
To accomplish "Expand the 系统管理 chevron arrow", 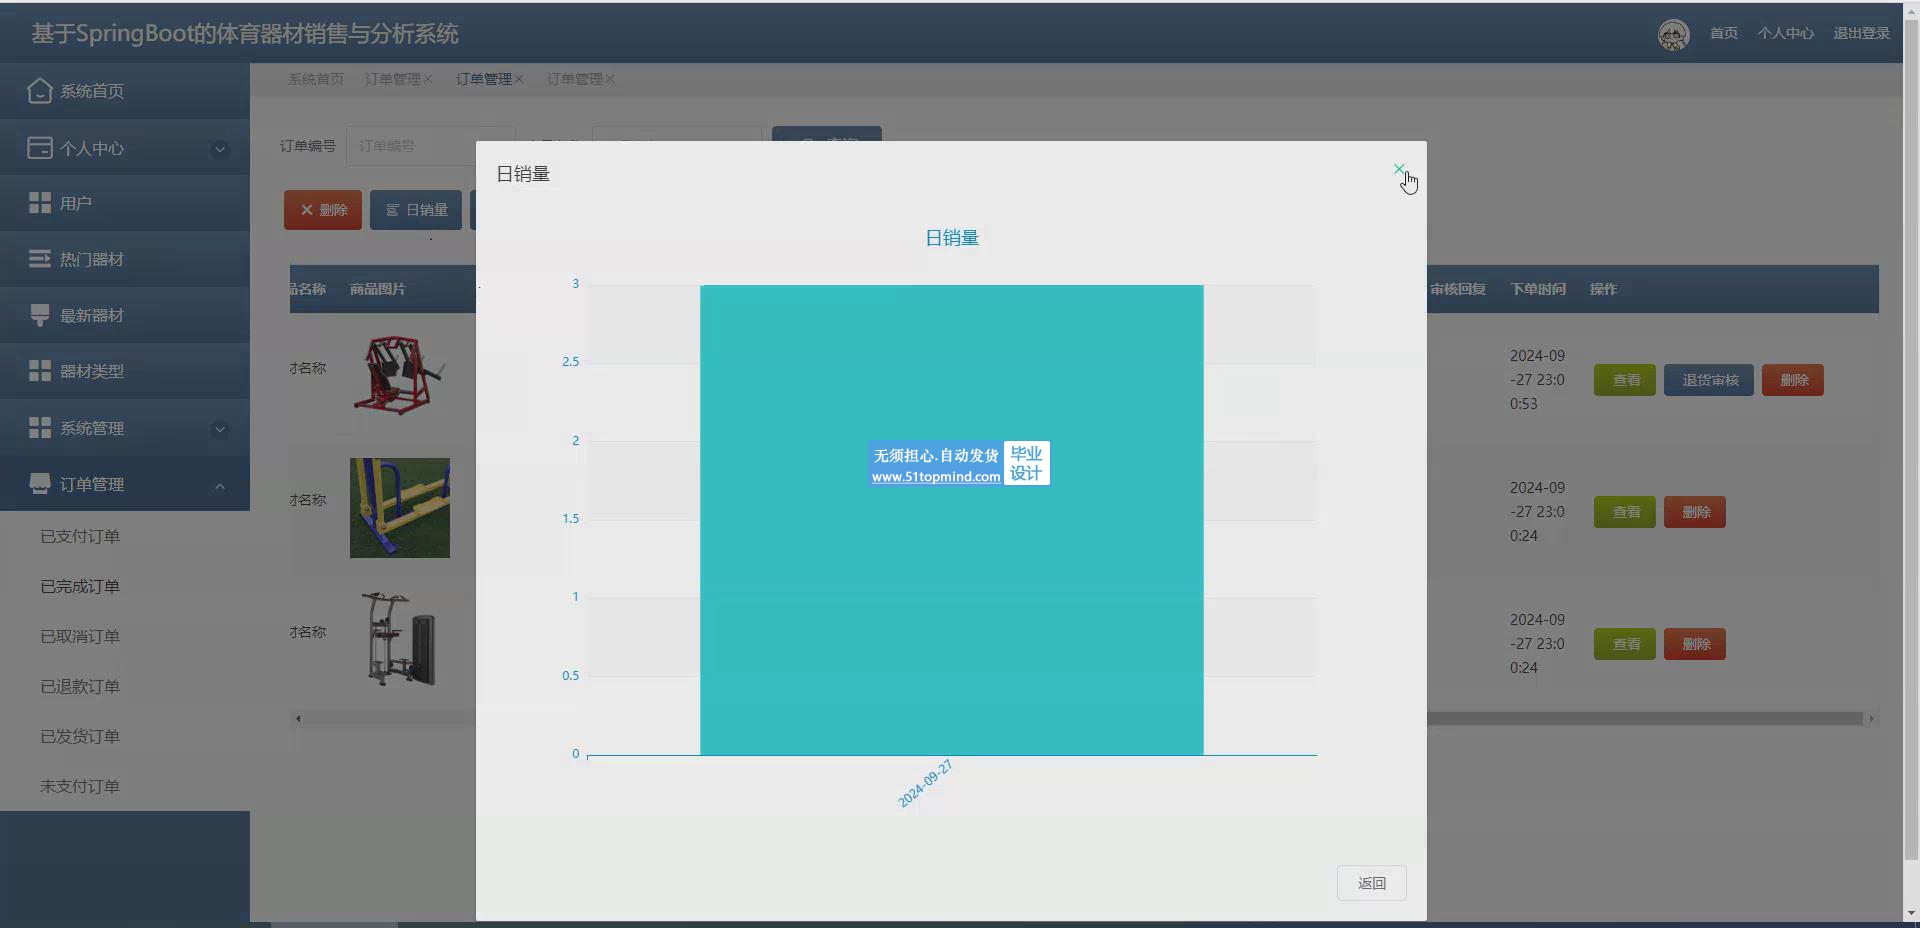I will click(x=220, y=429).
